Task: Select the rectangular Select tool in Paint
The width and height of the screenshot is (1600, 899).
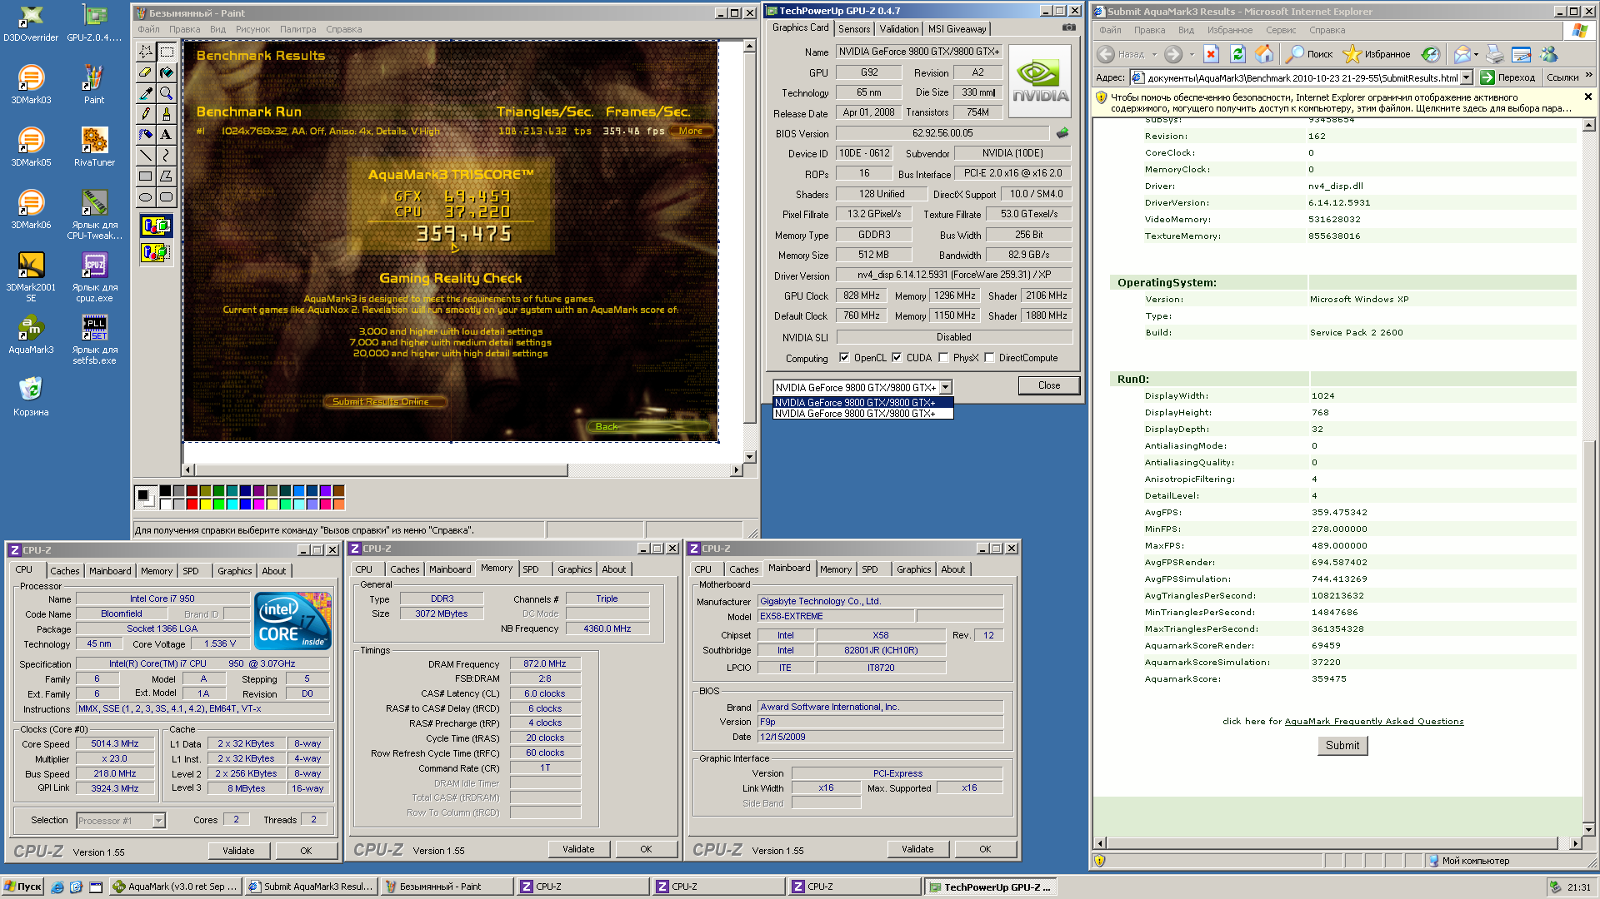Action: 166,51
